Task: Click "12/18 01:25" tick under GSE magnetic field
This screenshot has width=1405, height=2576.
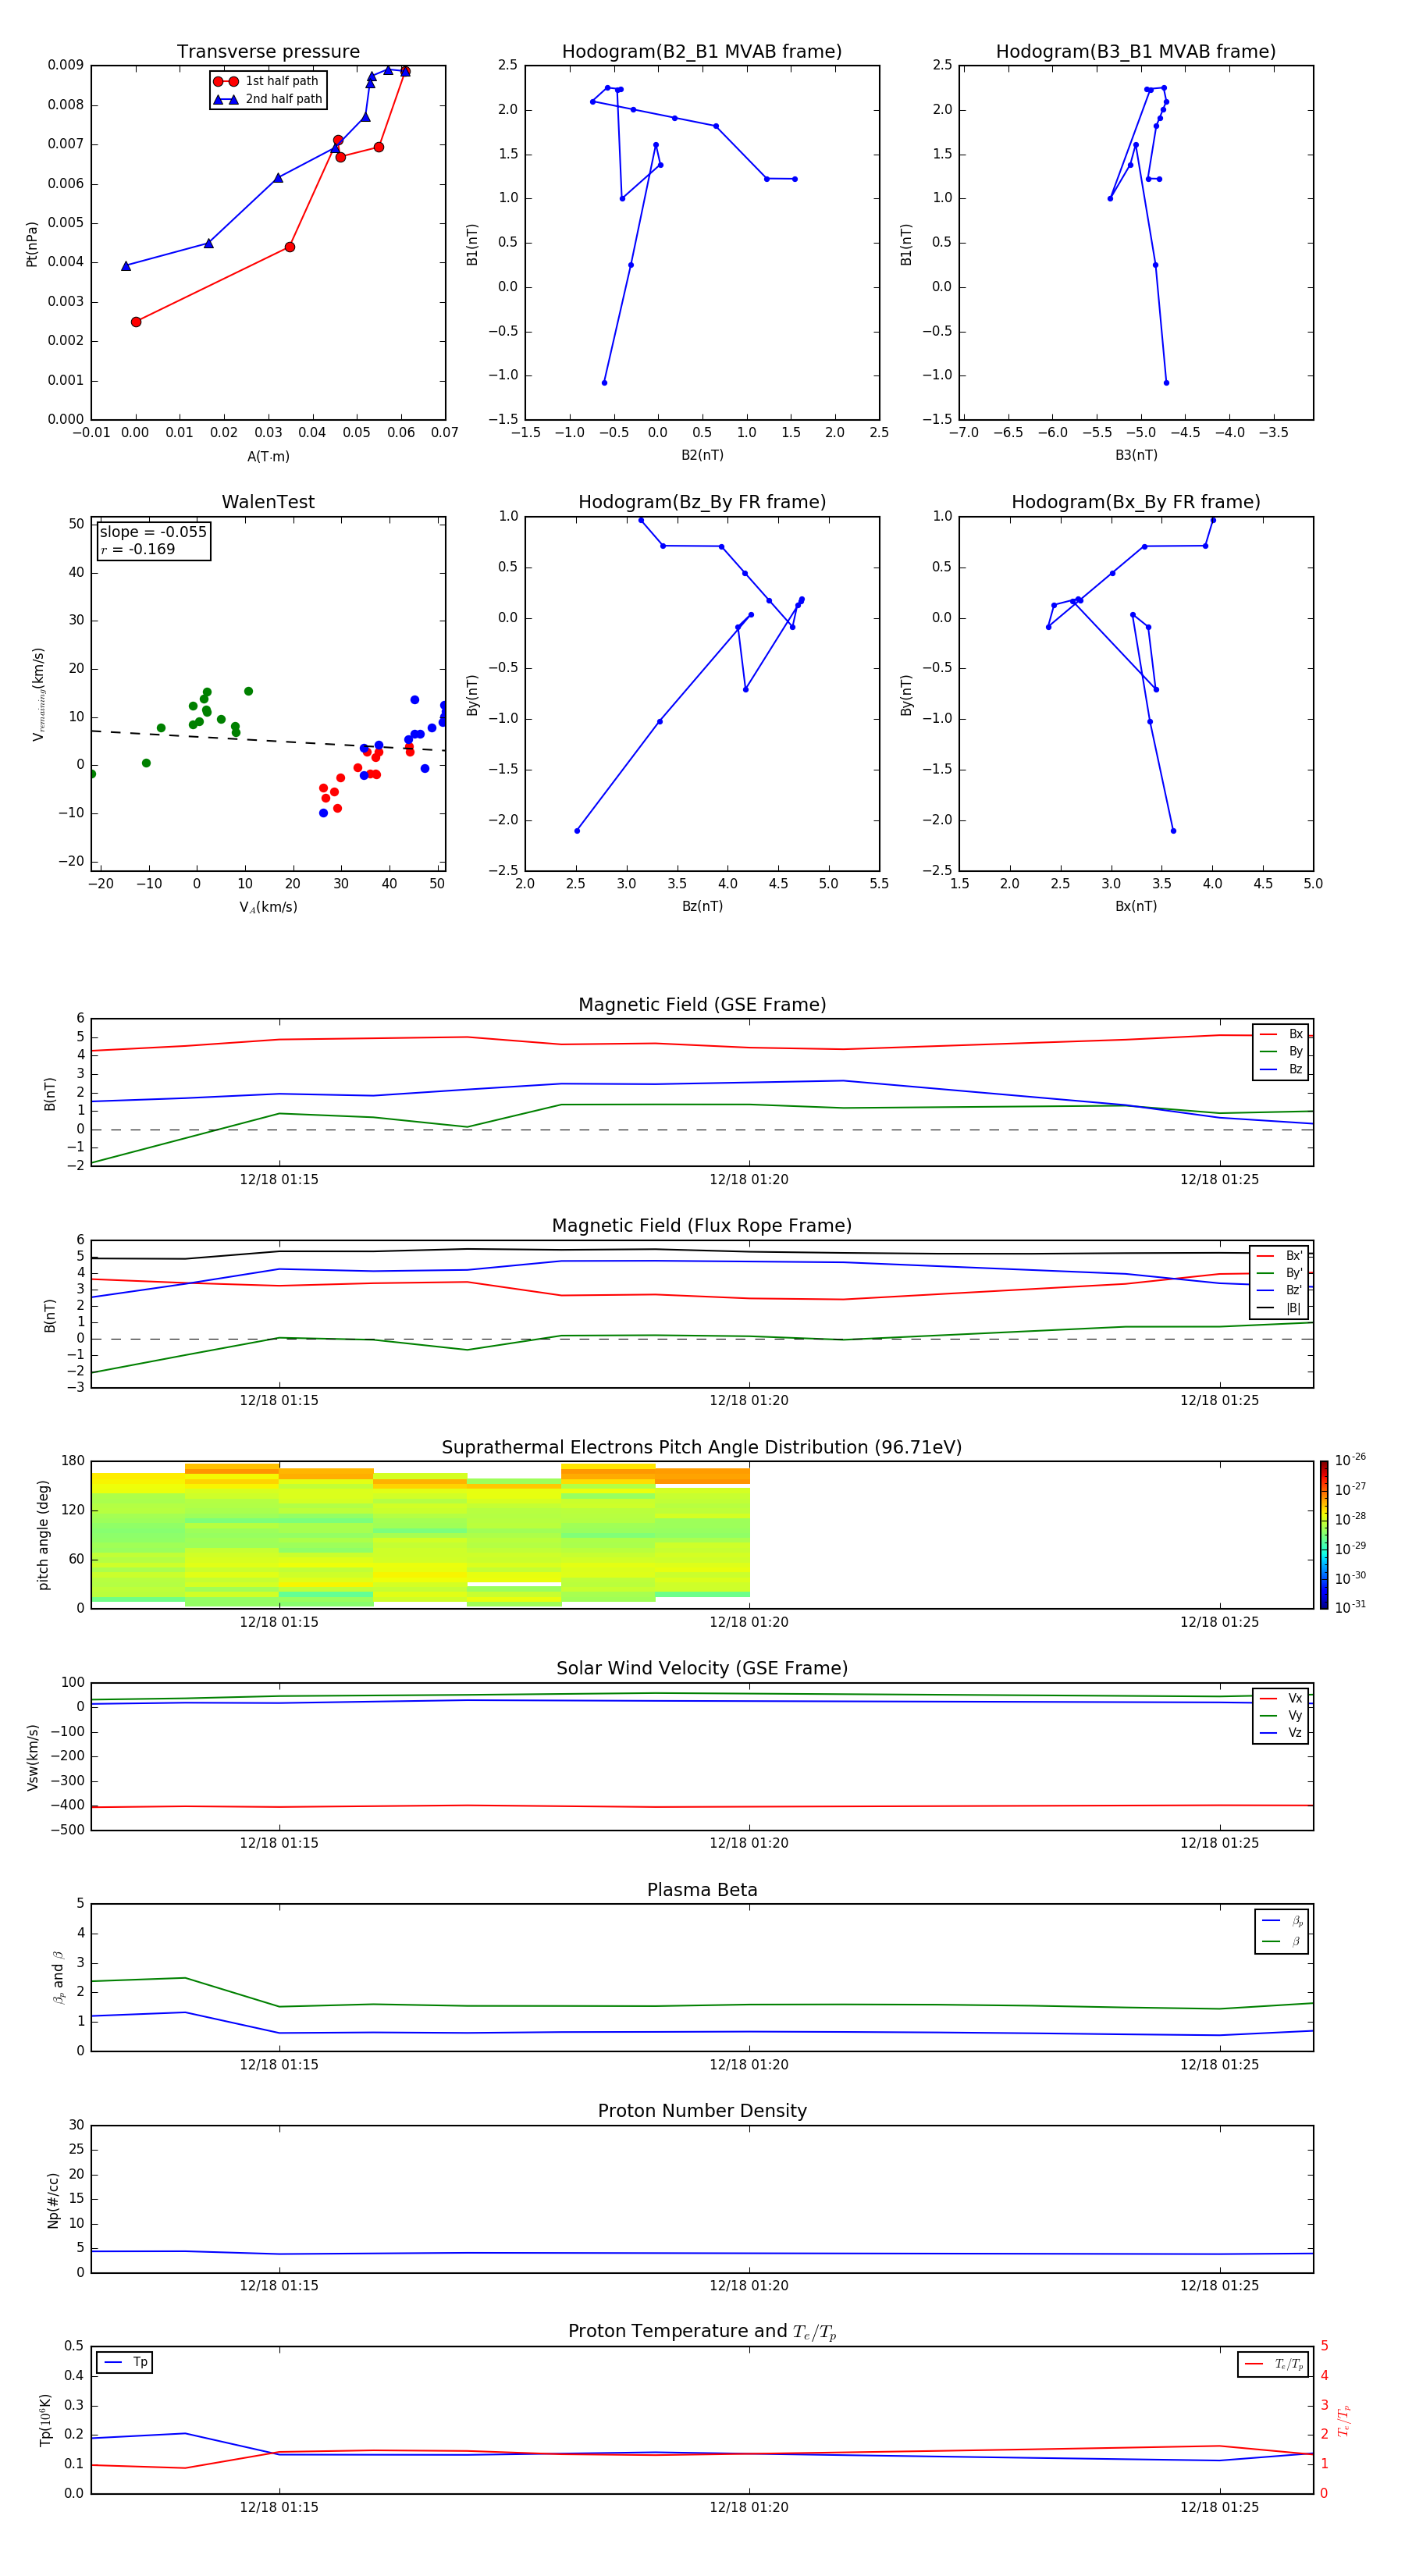Action: pyautogui.click(x=1219, y=1180)
